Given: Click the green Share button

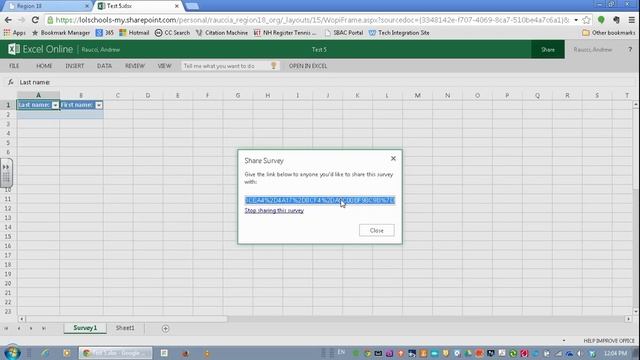Looking at the screenshot, I should pyautogui.click(x=548, y=49).
